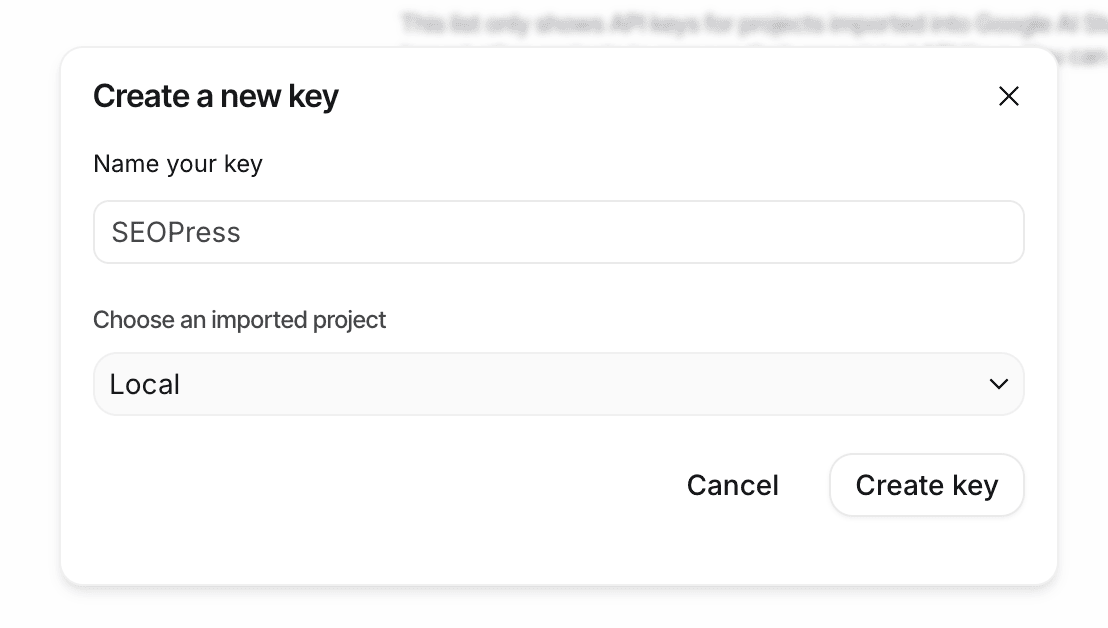Click on the SEOPress text in field
Screen dimensions: 1108x628
(x=176, y=232)
